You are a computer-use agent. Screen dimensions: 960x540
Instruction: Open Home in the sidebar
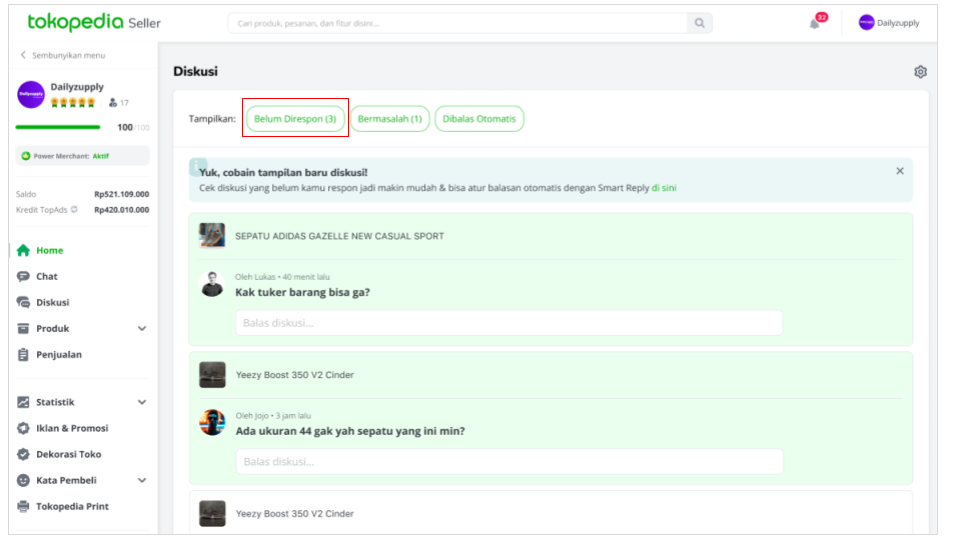(x=50, y=250)
